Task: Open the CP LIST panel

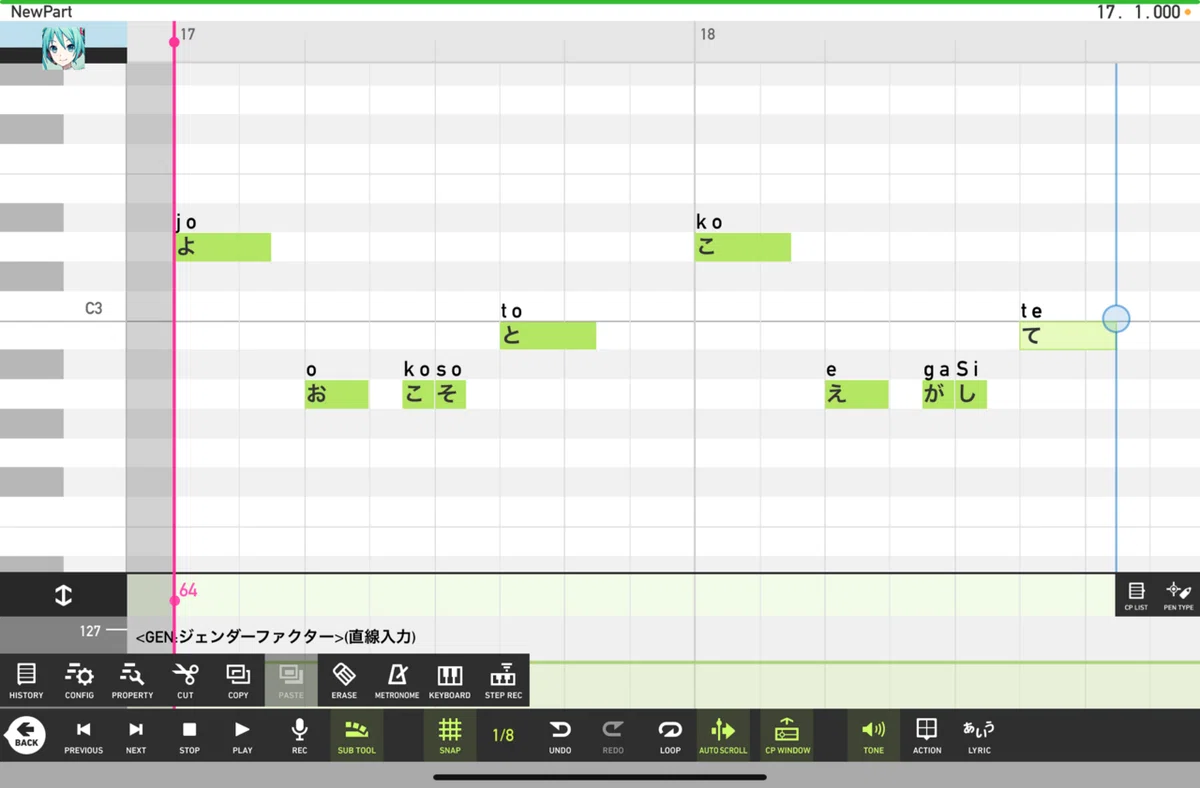Action: click(1136, 596)
